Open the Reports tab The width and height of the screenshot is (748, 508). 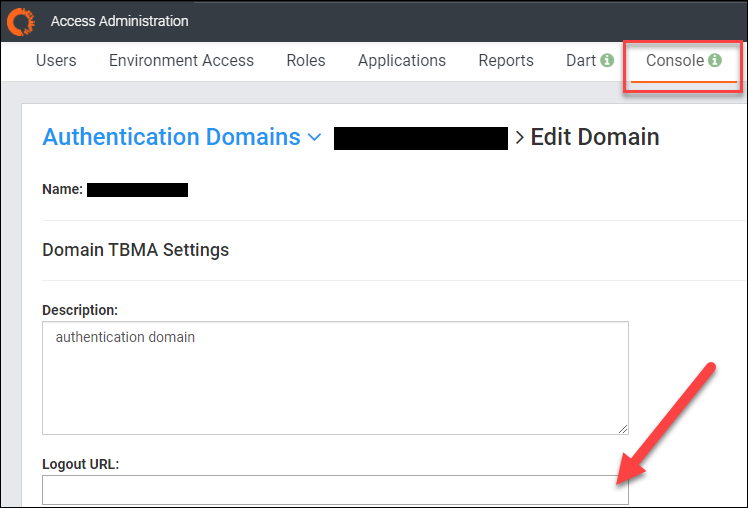tap(506, 61)
